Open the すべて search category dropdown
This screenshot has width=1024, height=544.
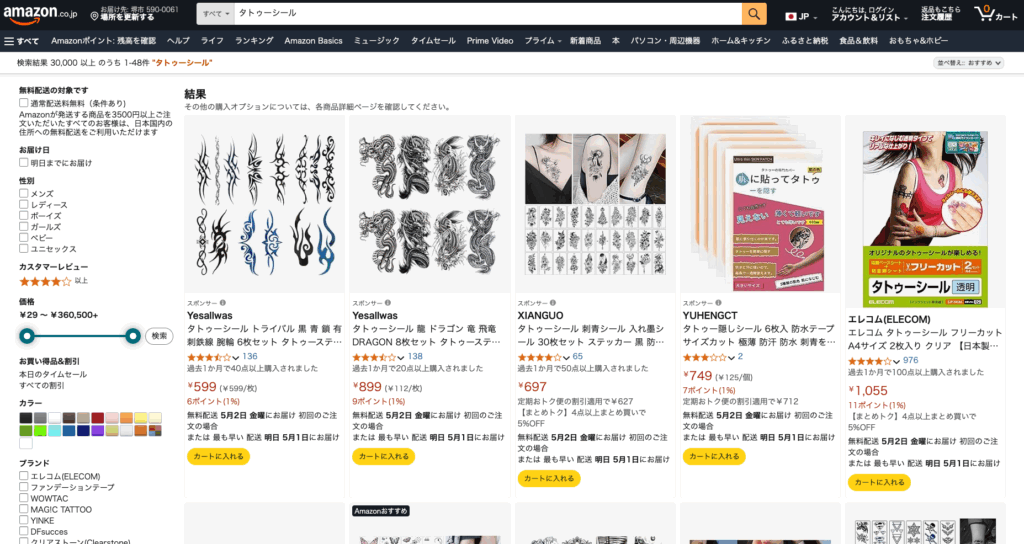(x=216, y=14)
